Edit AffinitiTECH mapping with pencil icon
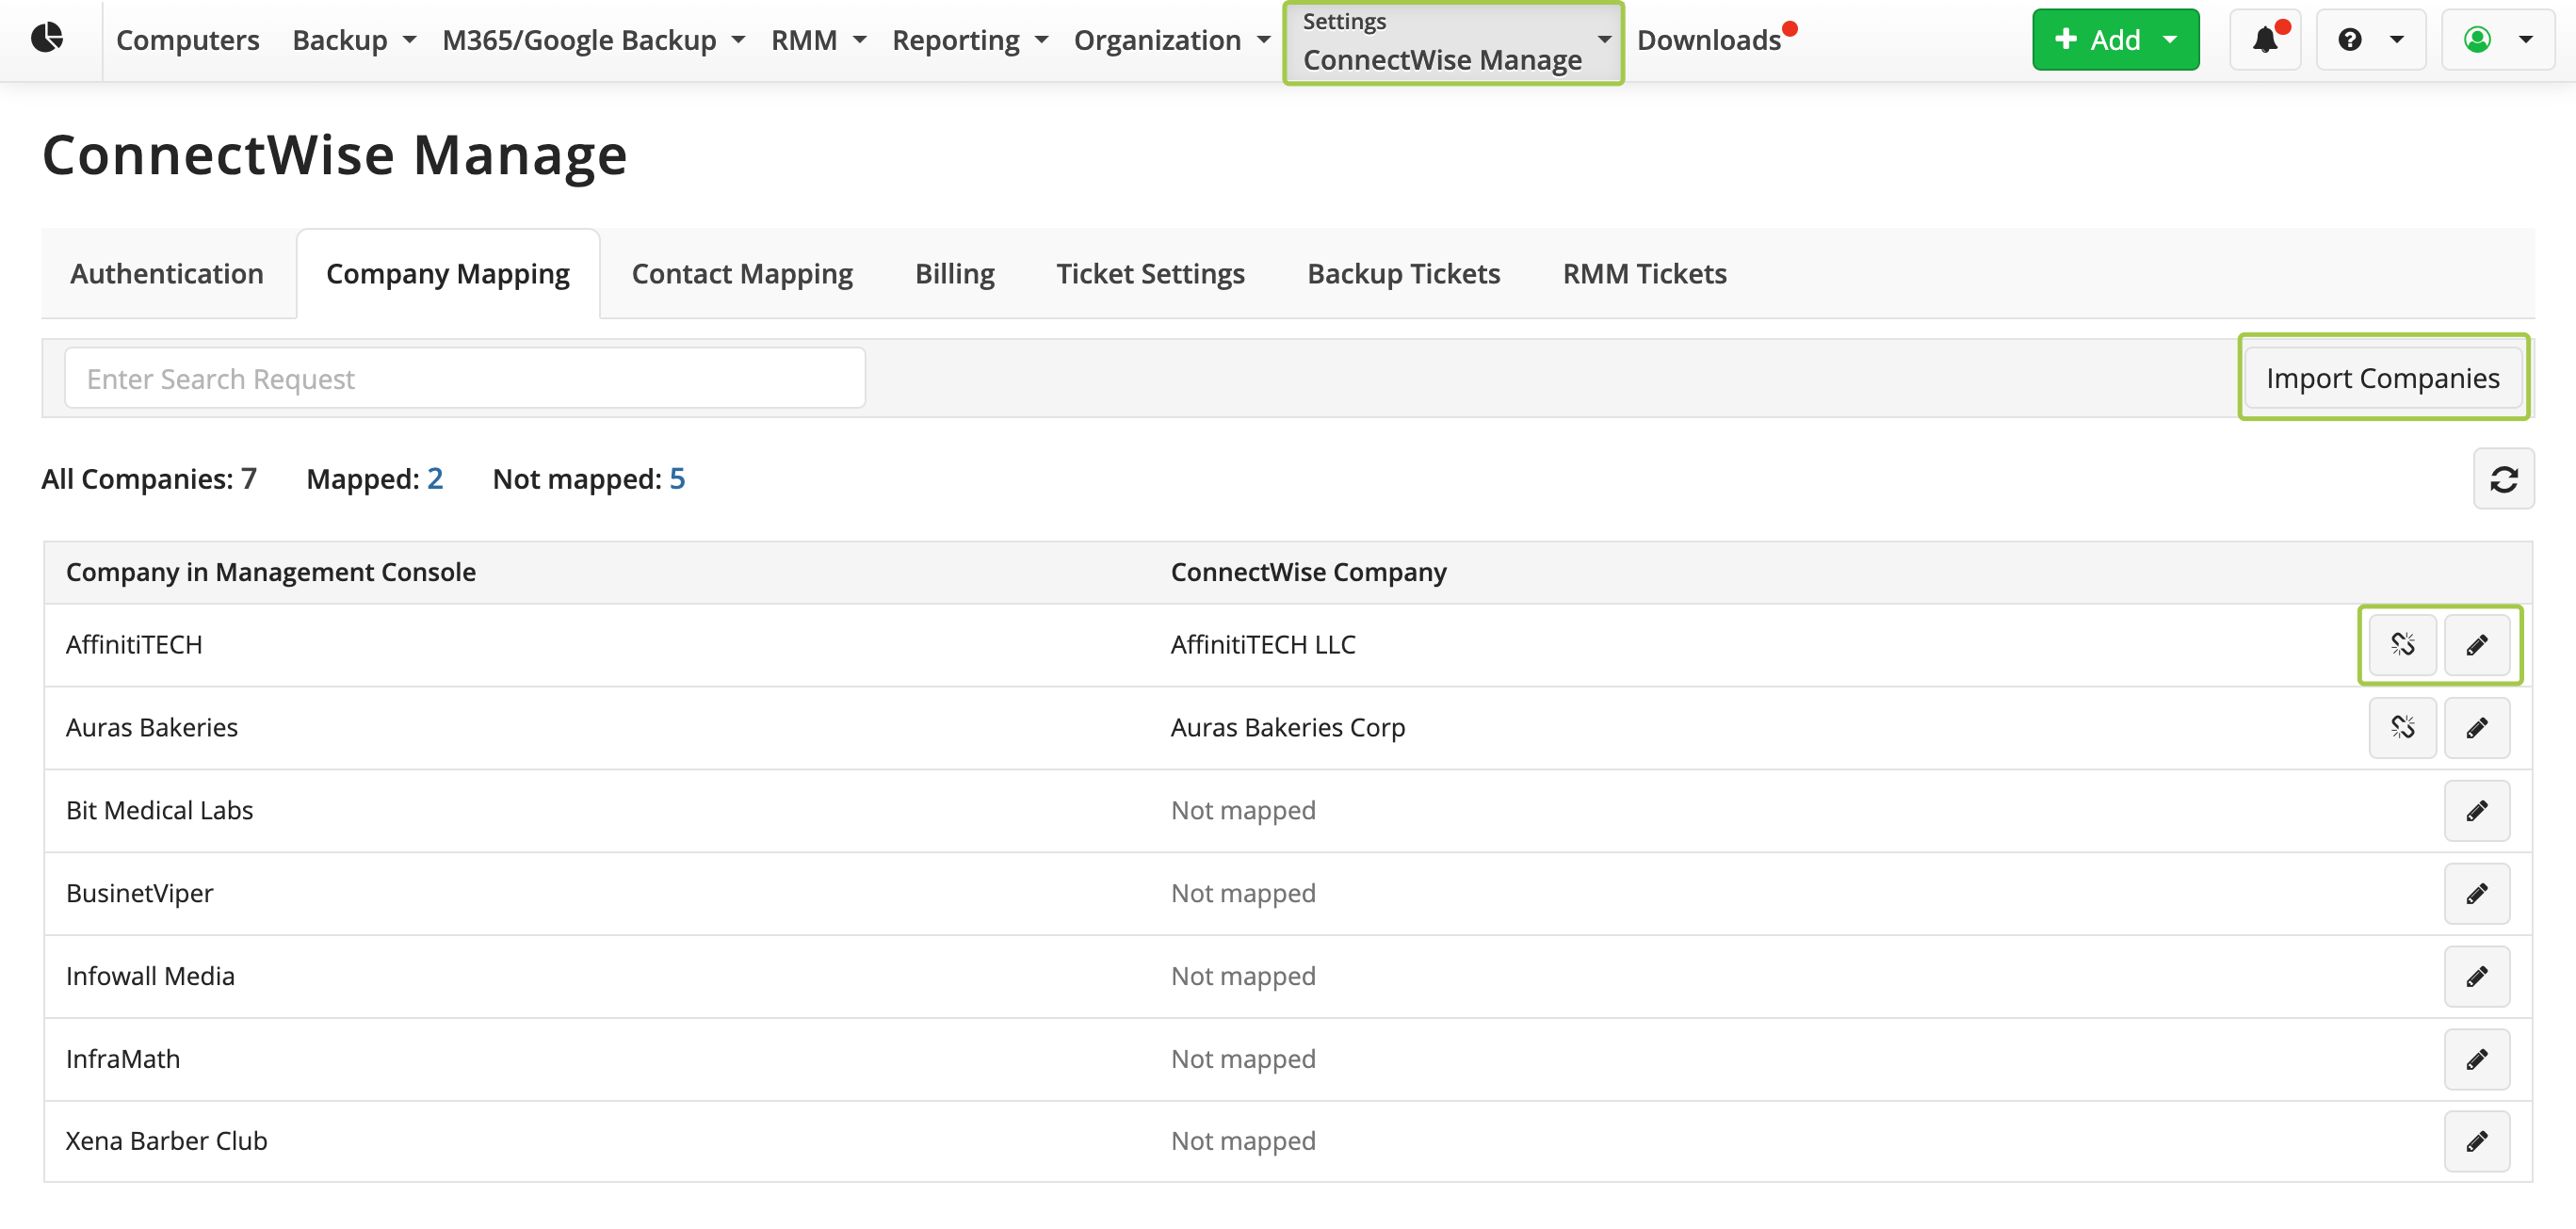Screen dimensions: 2576x1229 click(x=2476, y=645)
